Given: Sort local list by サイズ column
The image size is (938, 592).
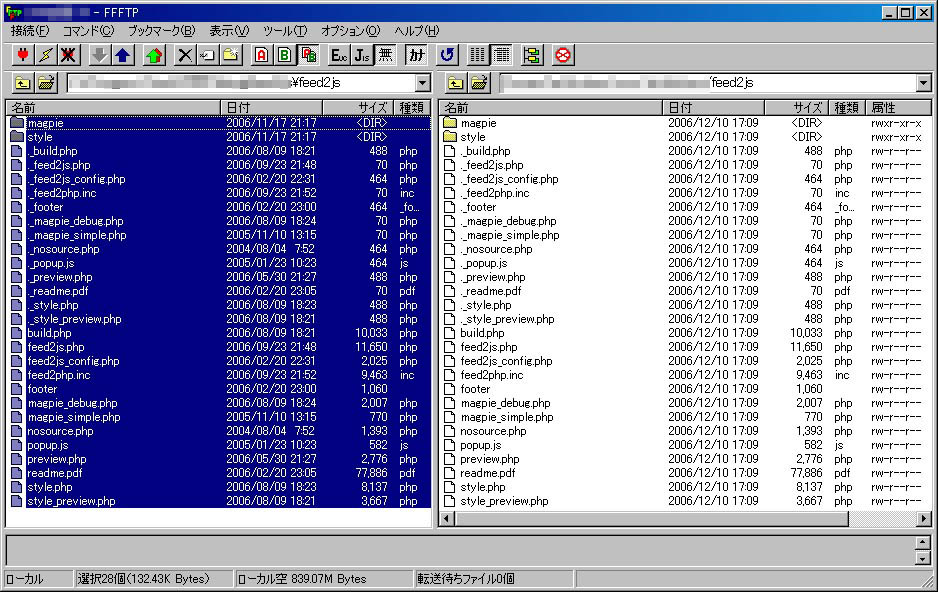Looking at the screenshot, I should point(358,108).
